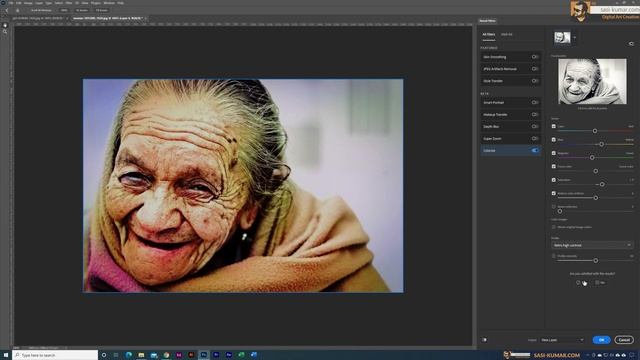Open the Output dropdown set to New Layer
This screenshot has height=360, width=640.
[562, 340]
